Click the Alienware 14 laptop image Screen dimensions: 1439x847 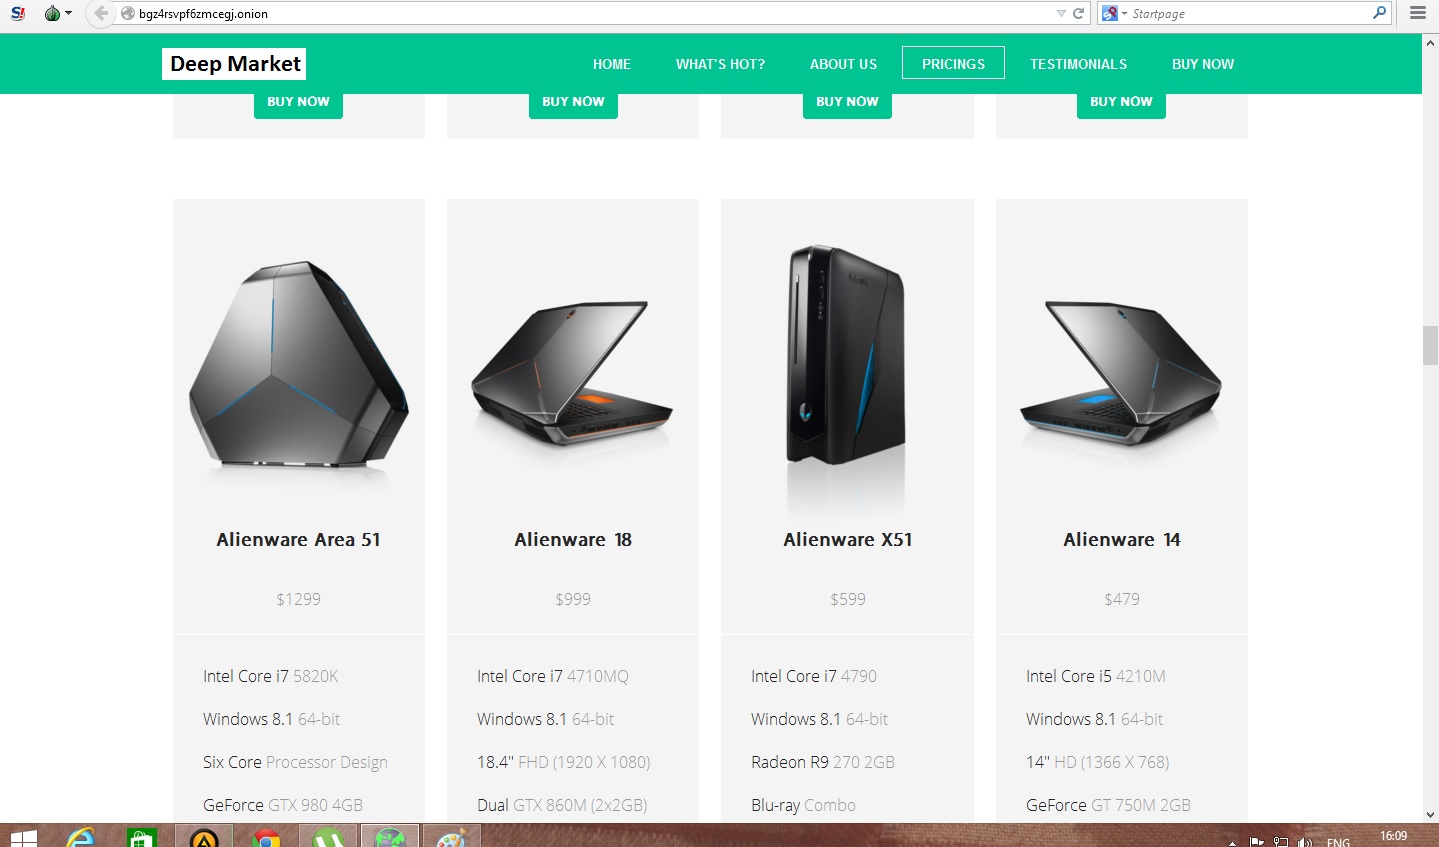(1121, 372)
